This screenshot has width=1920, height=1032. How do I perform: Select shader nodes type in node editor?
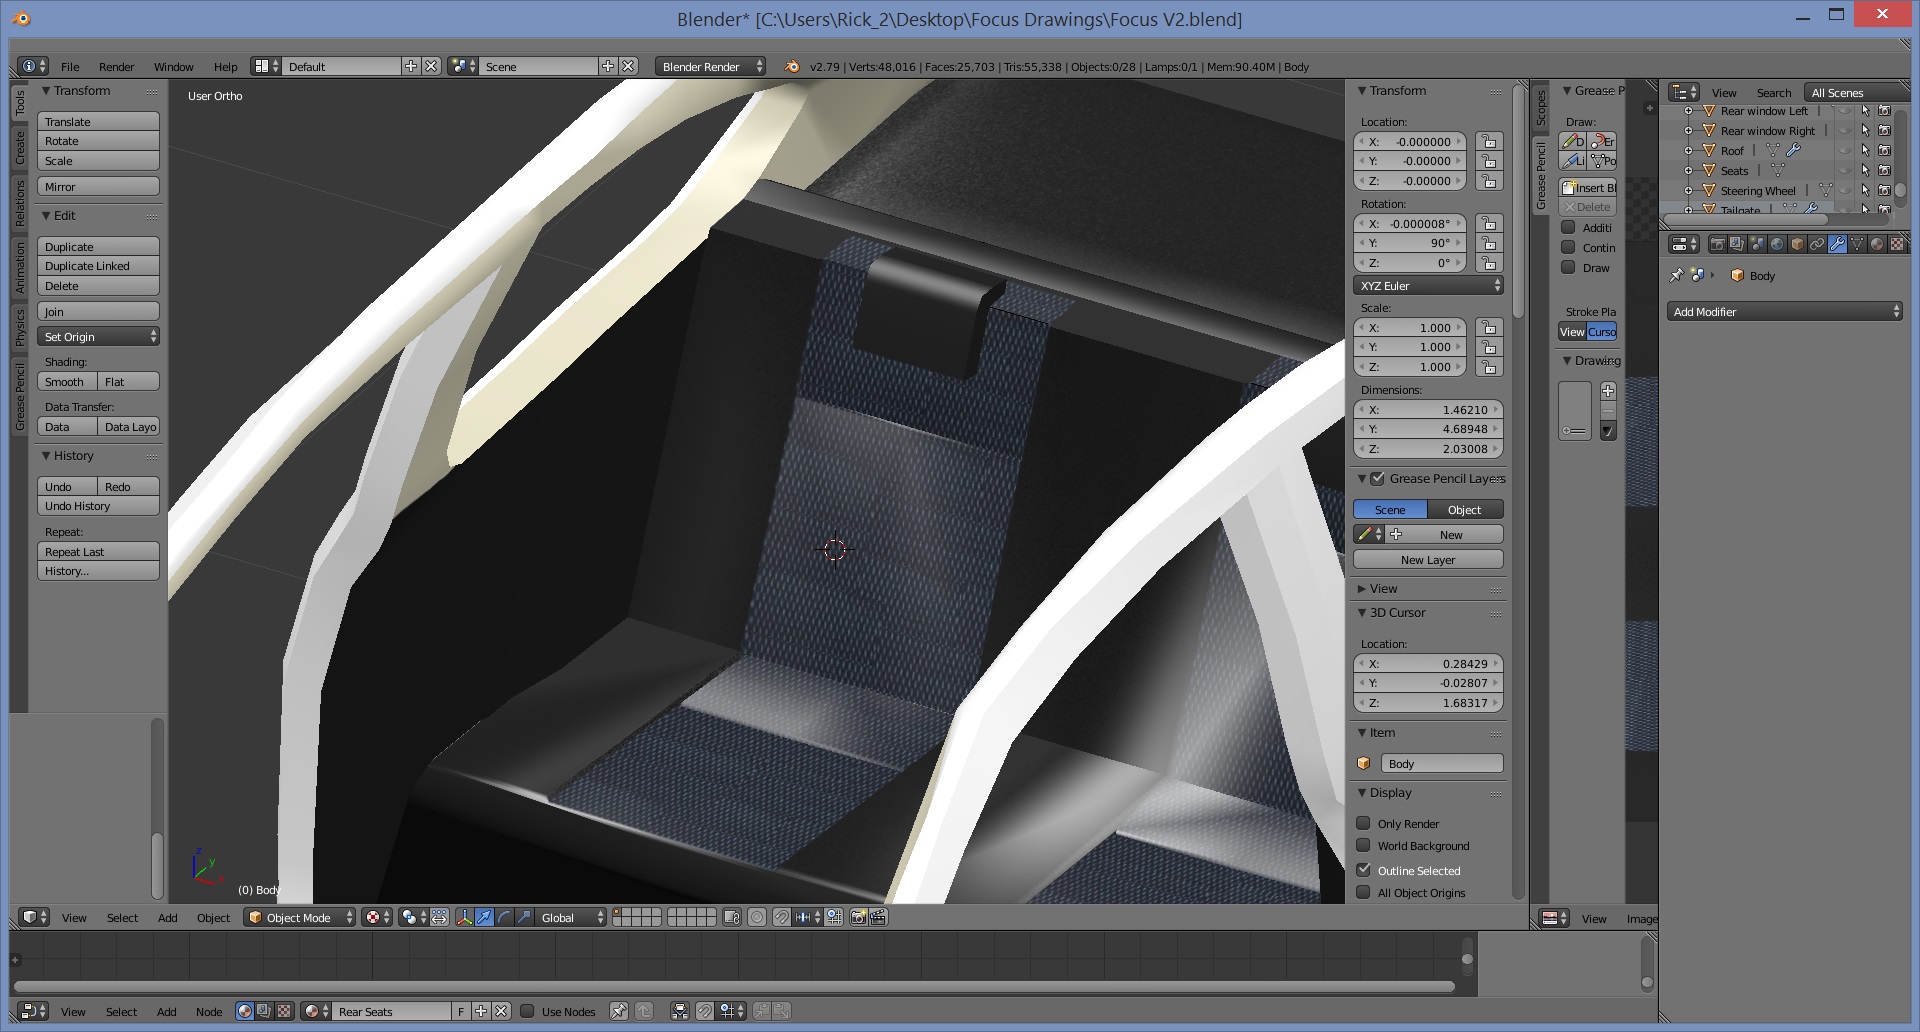pyautogui.click(x=244, y=1011)
